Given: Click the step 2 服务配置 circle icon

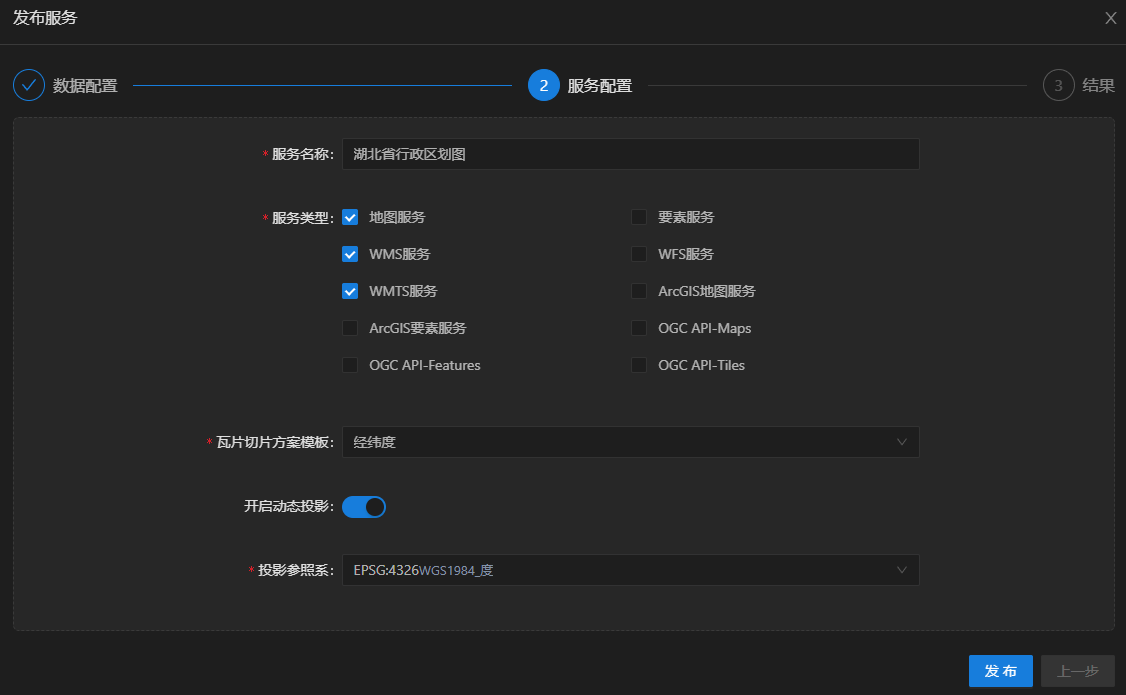Looking at the screenshot, I should 543,85.
